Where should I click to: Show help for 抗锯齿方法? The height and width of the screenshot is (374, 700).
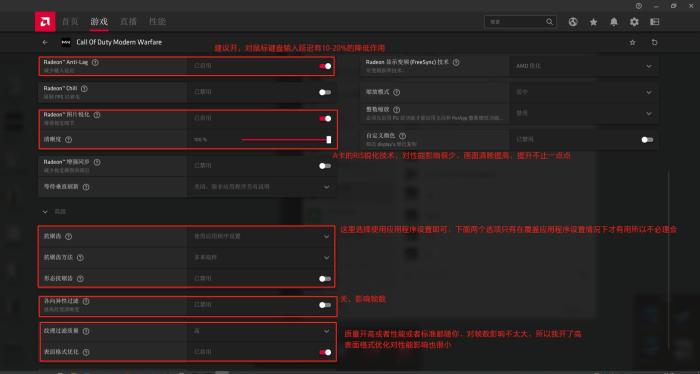(80, 258)
